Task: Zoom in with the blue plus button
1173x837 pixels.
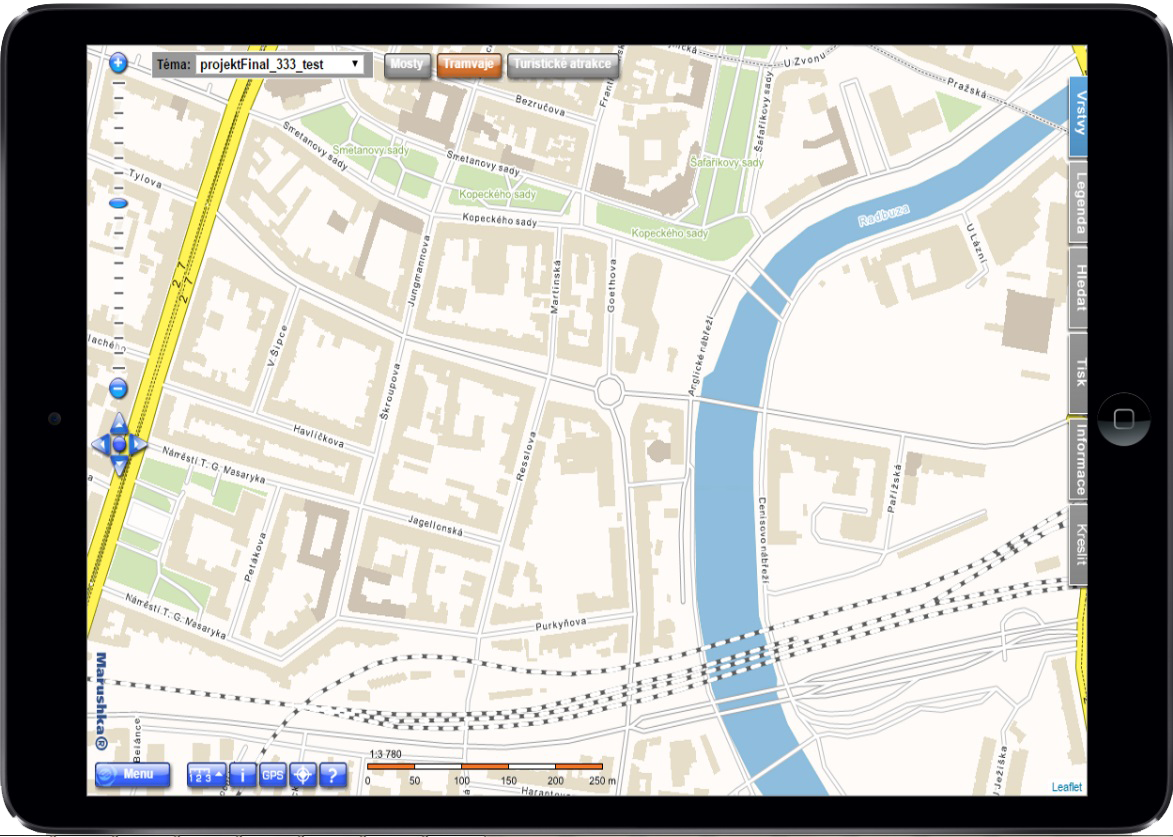Action: 117,63
